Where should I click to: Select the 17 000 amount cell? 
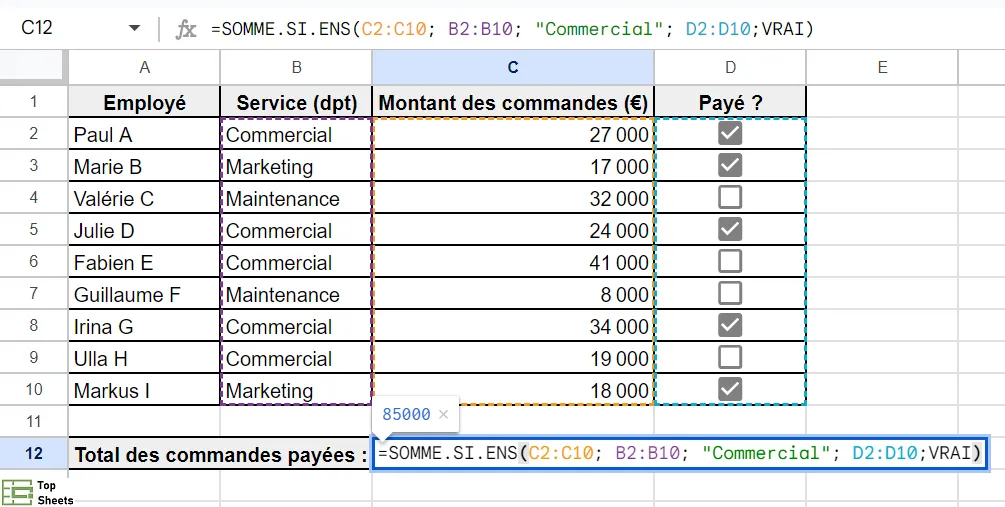(x=513, y=166)
